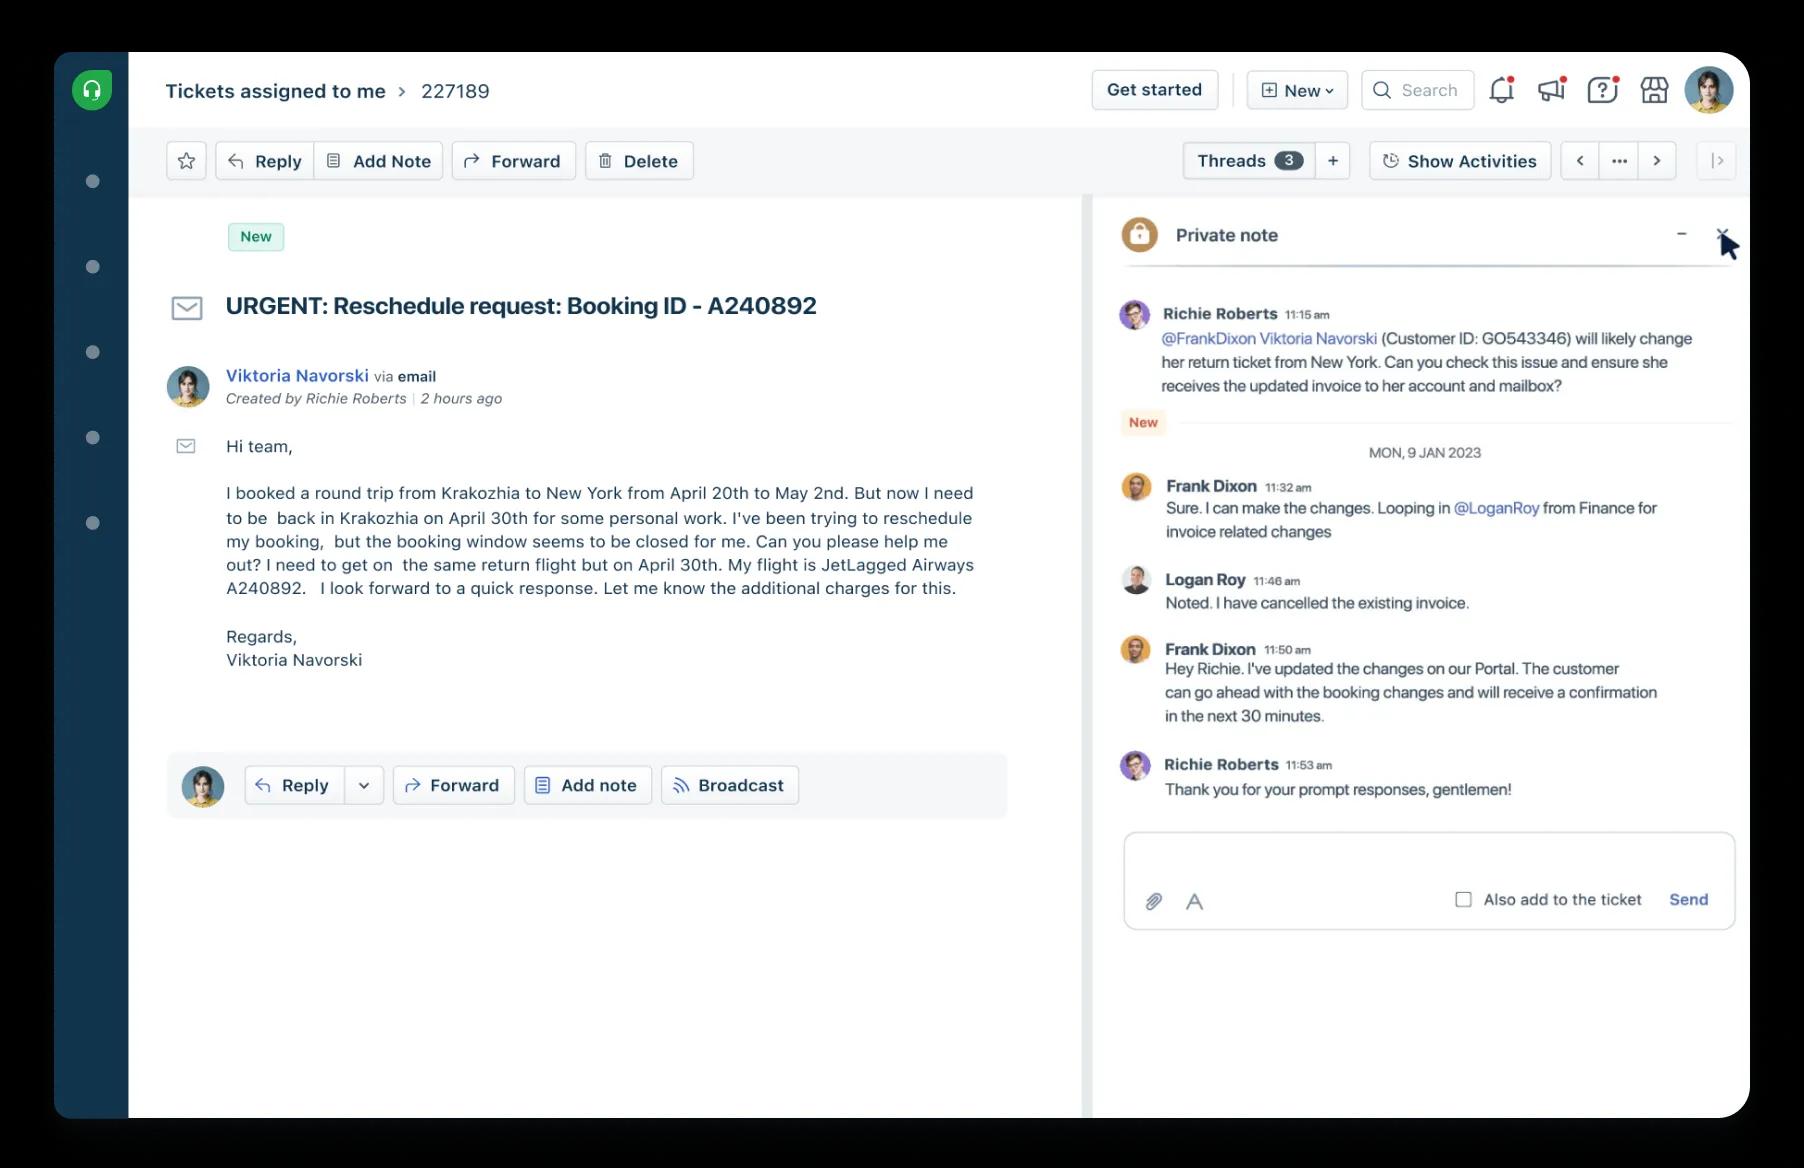Open the notifications bell
Image resolution: width=1804 pixels, height=1168 pixels.
click(x=1500, y=91)
